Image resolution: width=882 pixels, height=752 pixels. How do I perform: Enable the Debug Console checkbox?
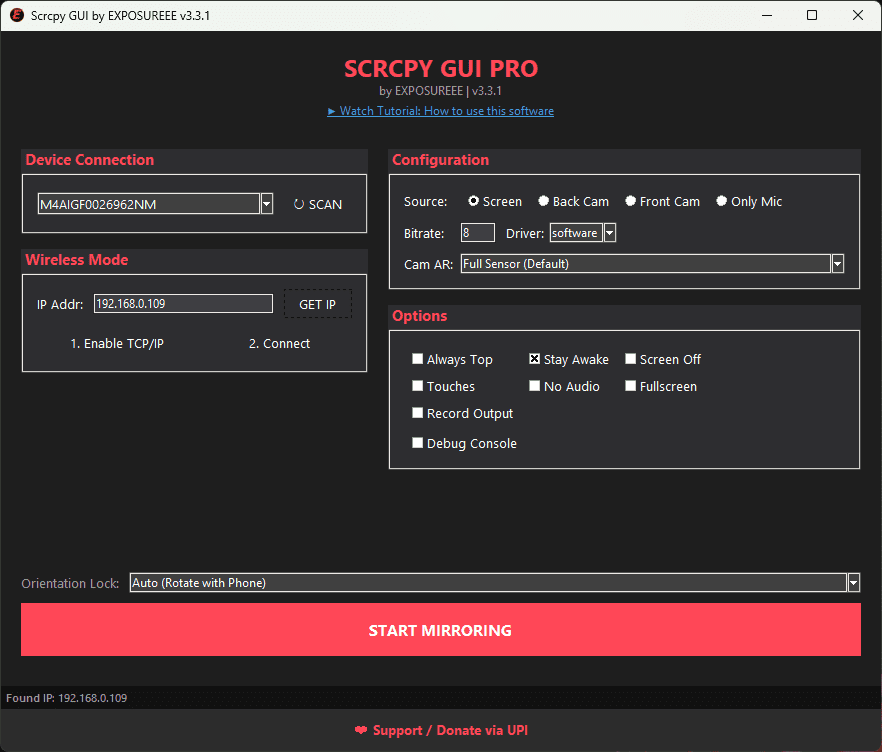point(418,444)
